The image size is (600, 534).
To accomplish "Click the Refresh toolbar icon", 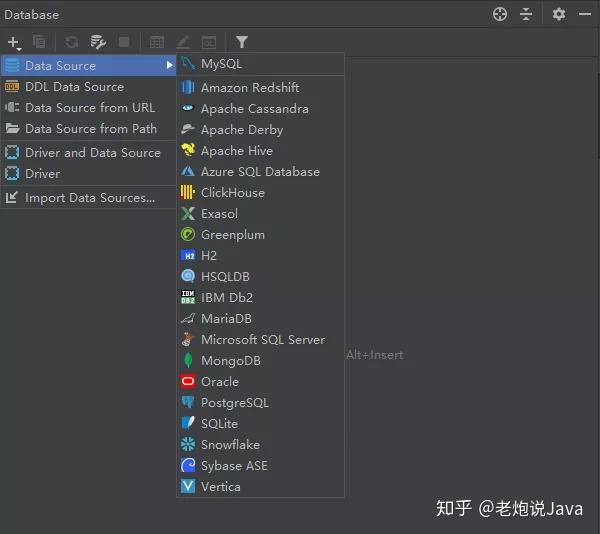I will tap(72, 42).
